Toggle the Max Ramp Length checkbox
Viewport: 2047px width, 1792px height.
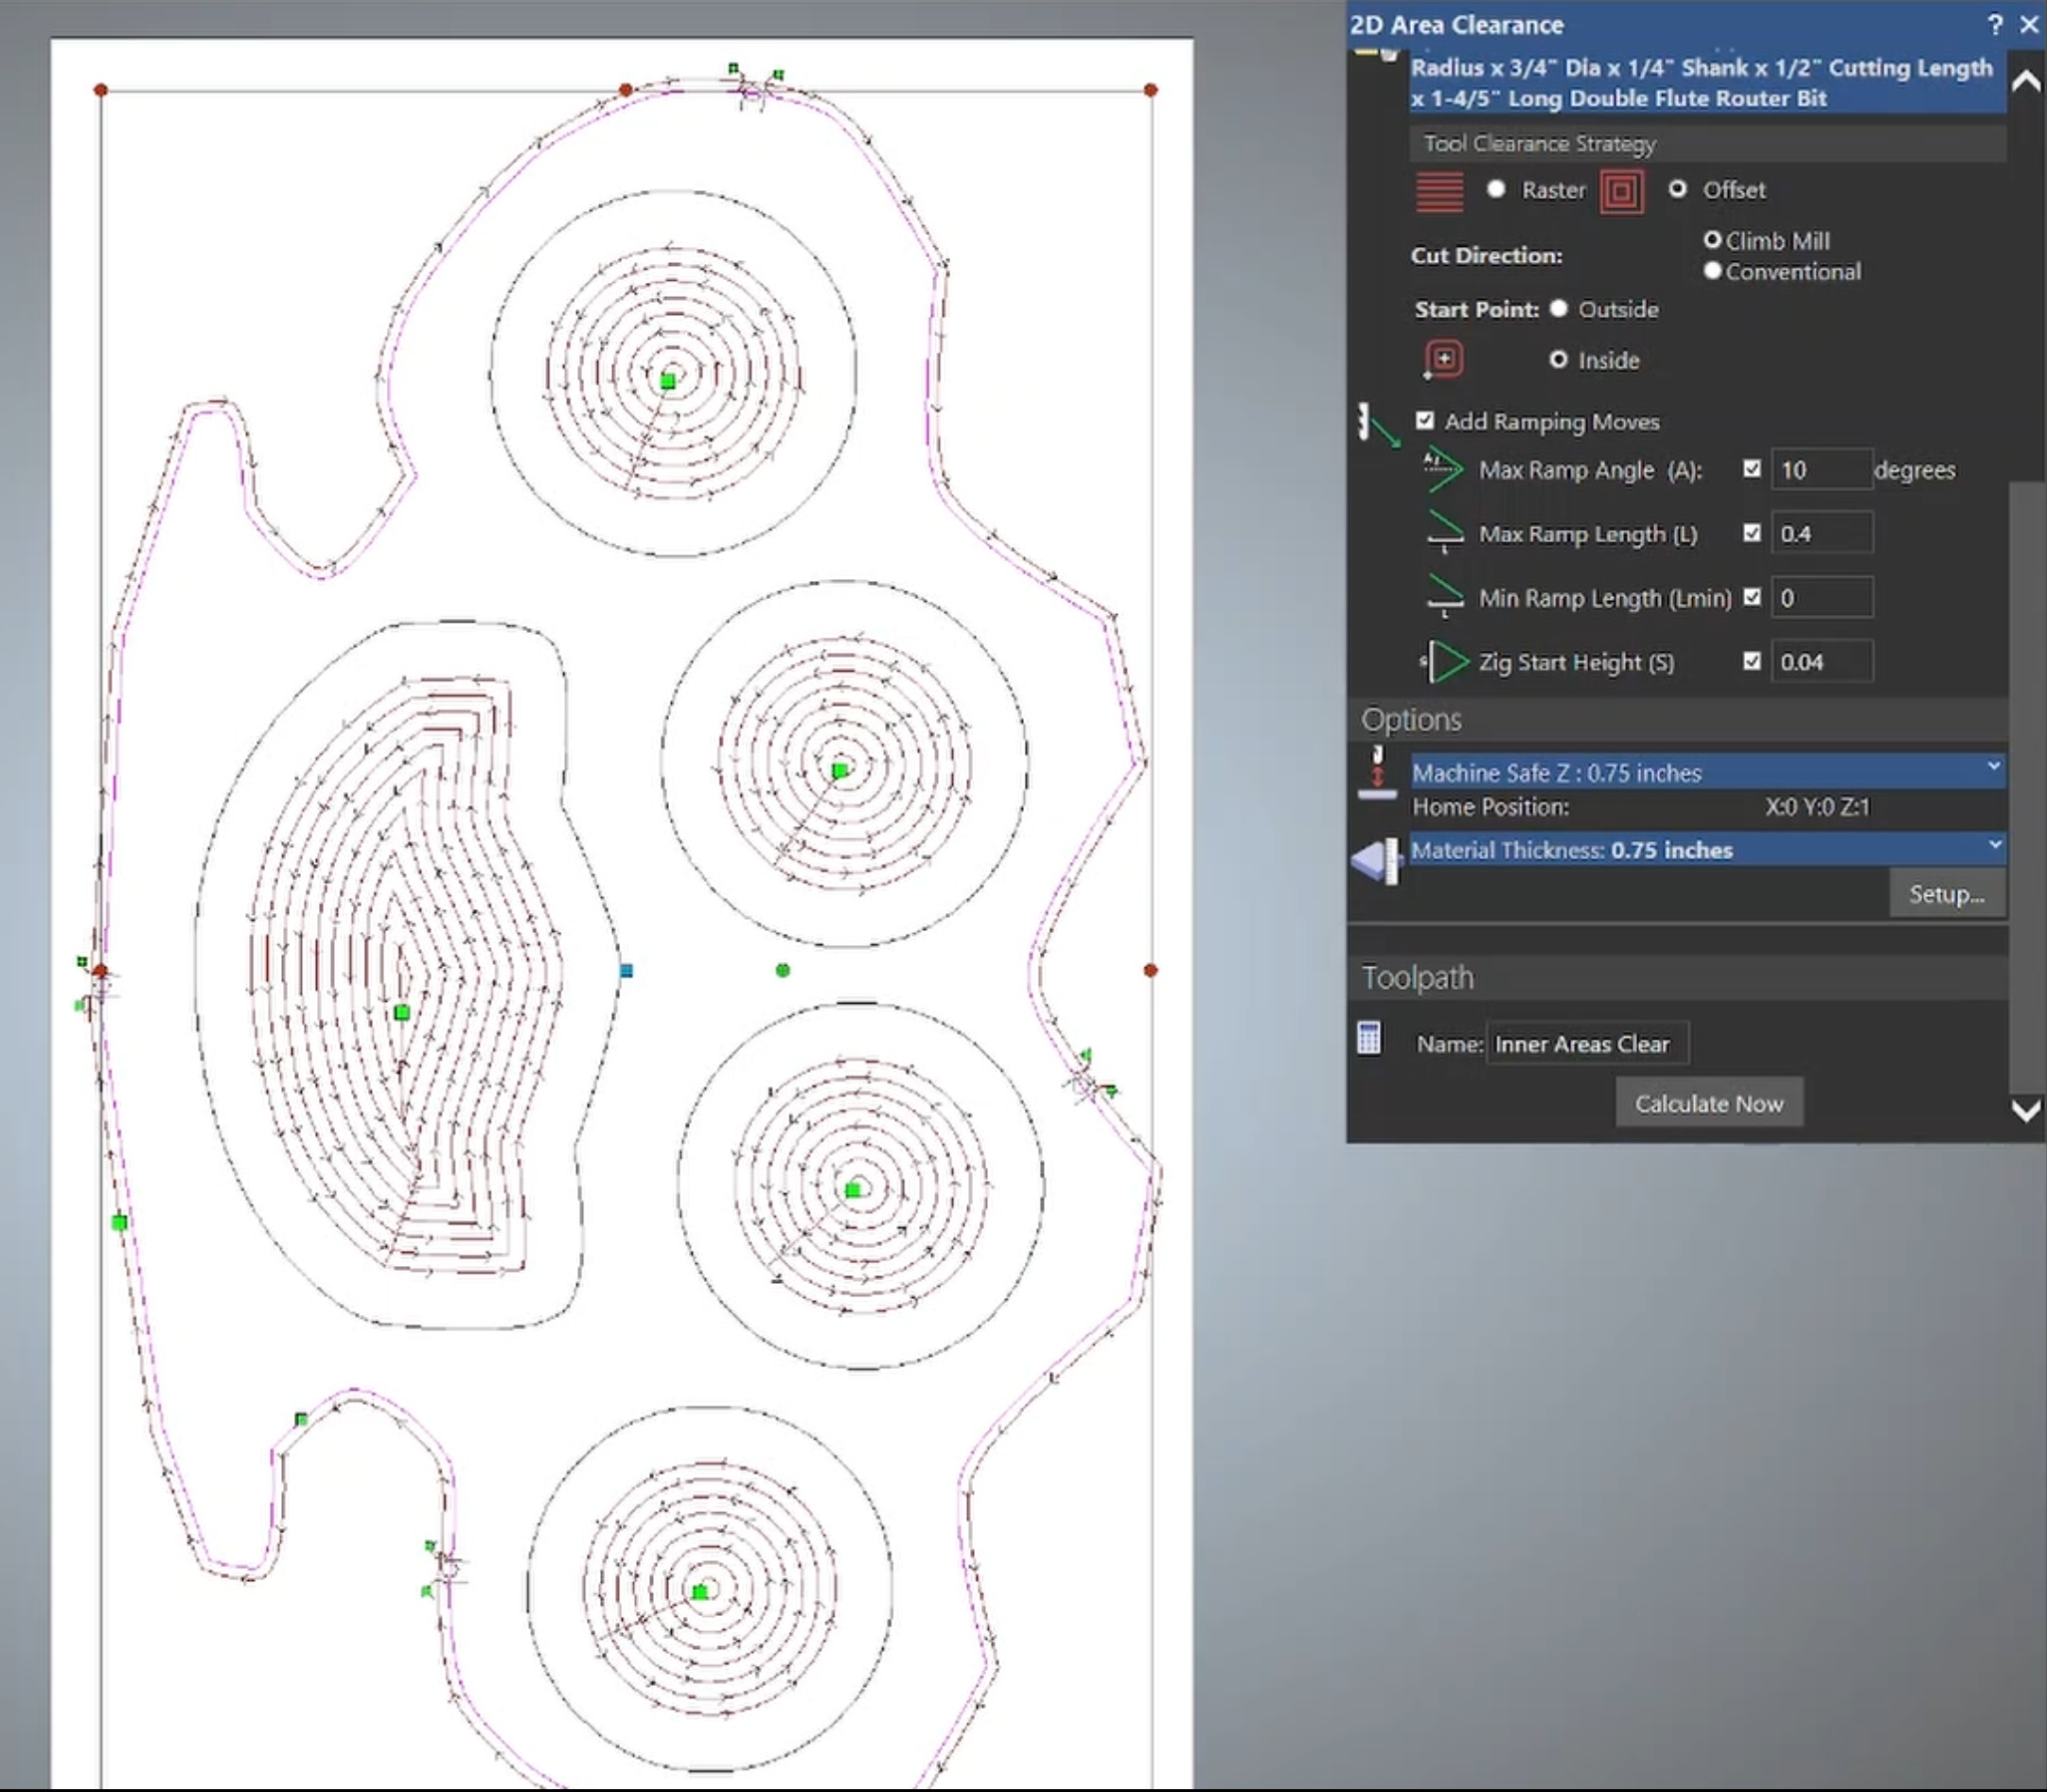point(1752,532)
